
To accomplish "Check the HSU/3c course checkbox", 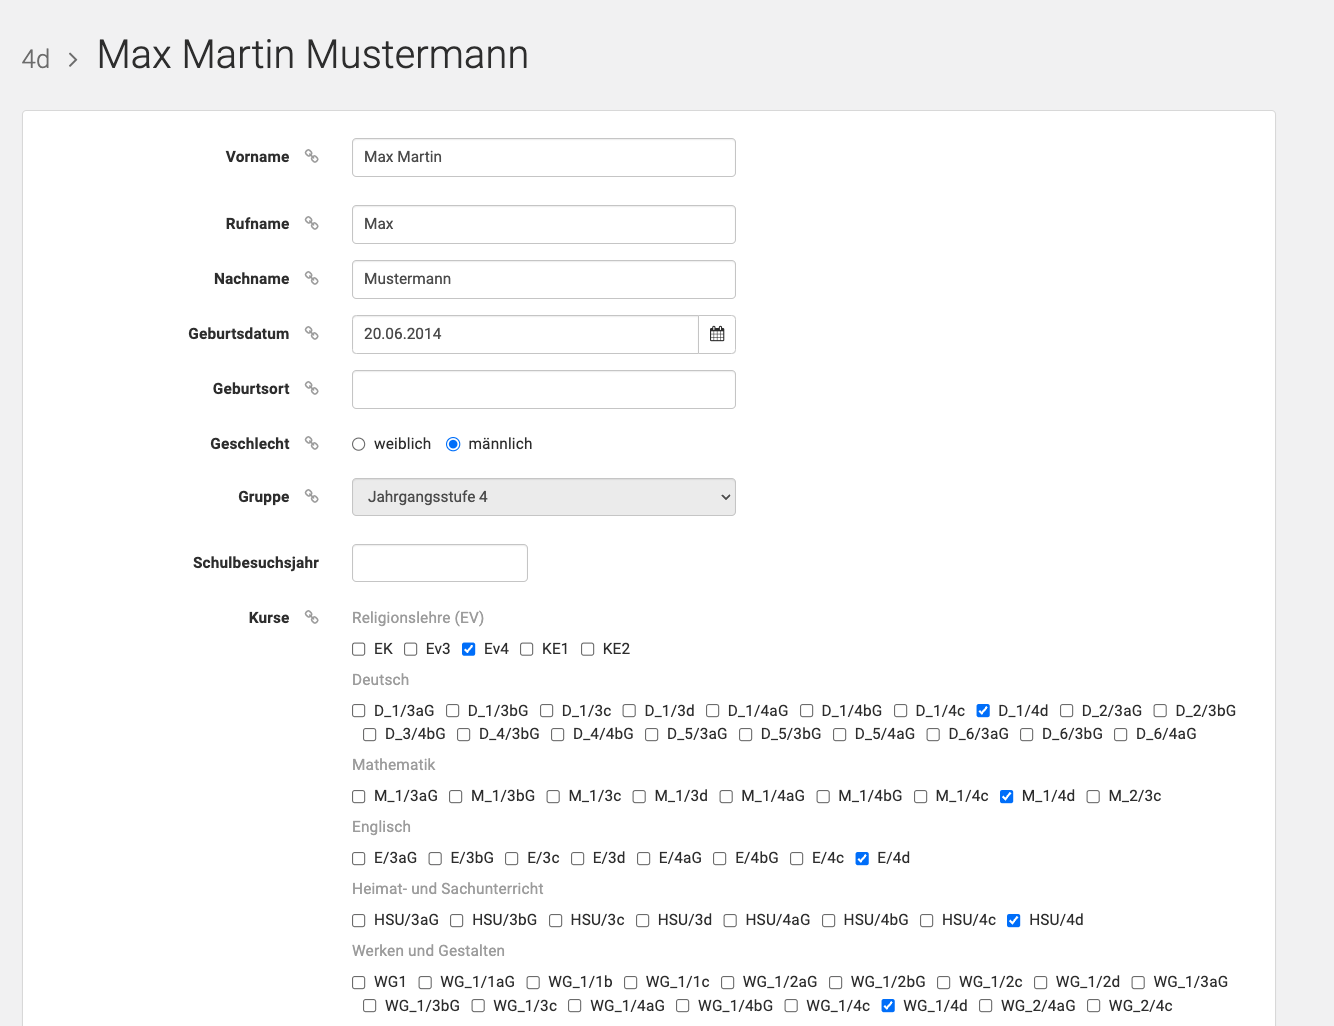I will point(555,921).
